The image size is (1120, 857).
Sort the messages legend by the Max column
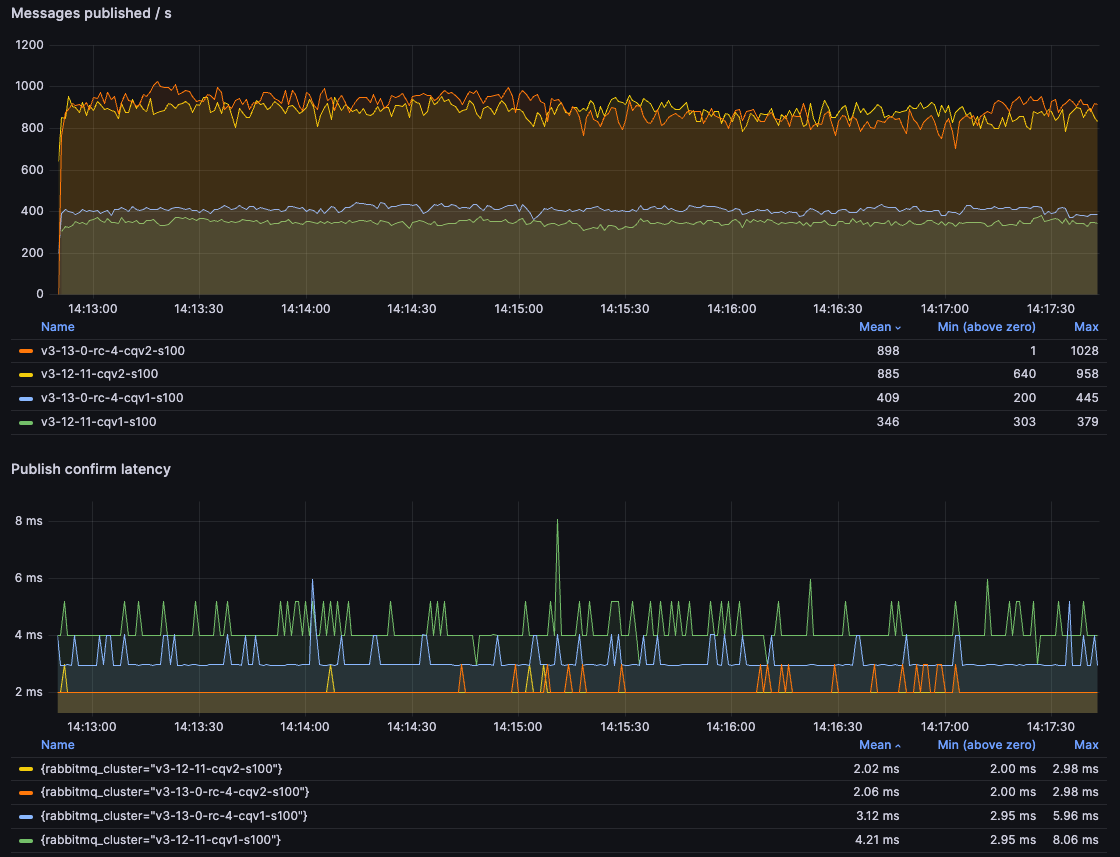coord(1086,327)
